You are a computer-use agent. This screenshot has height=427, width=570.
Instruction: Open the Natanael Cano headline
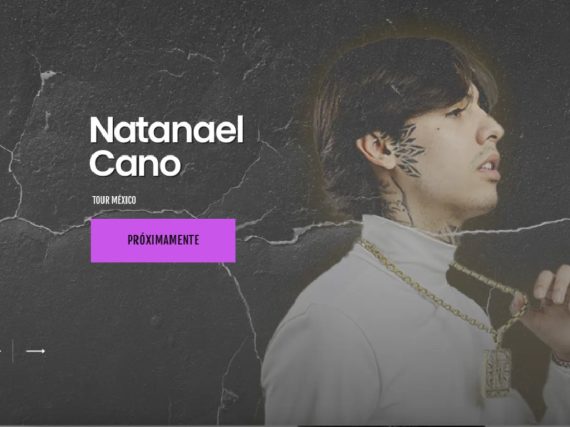(166, 146)
